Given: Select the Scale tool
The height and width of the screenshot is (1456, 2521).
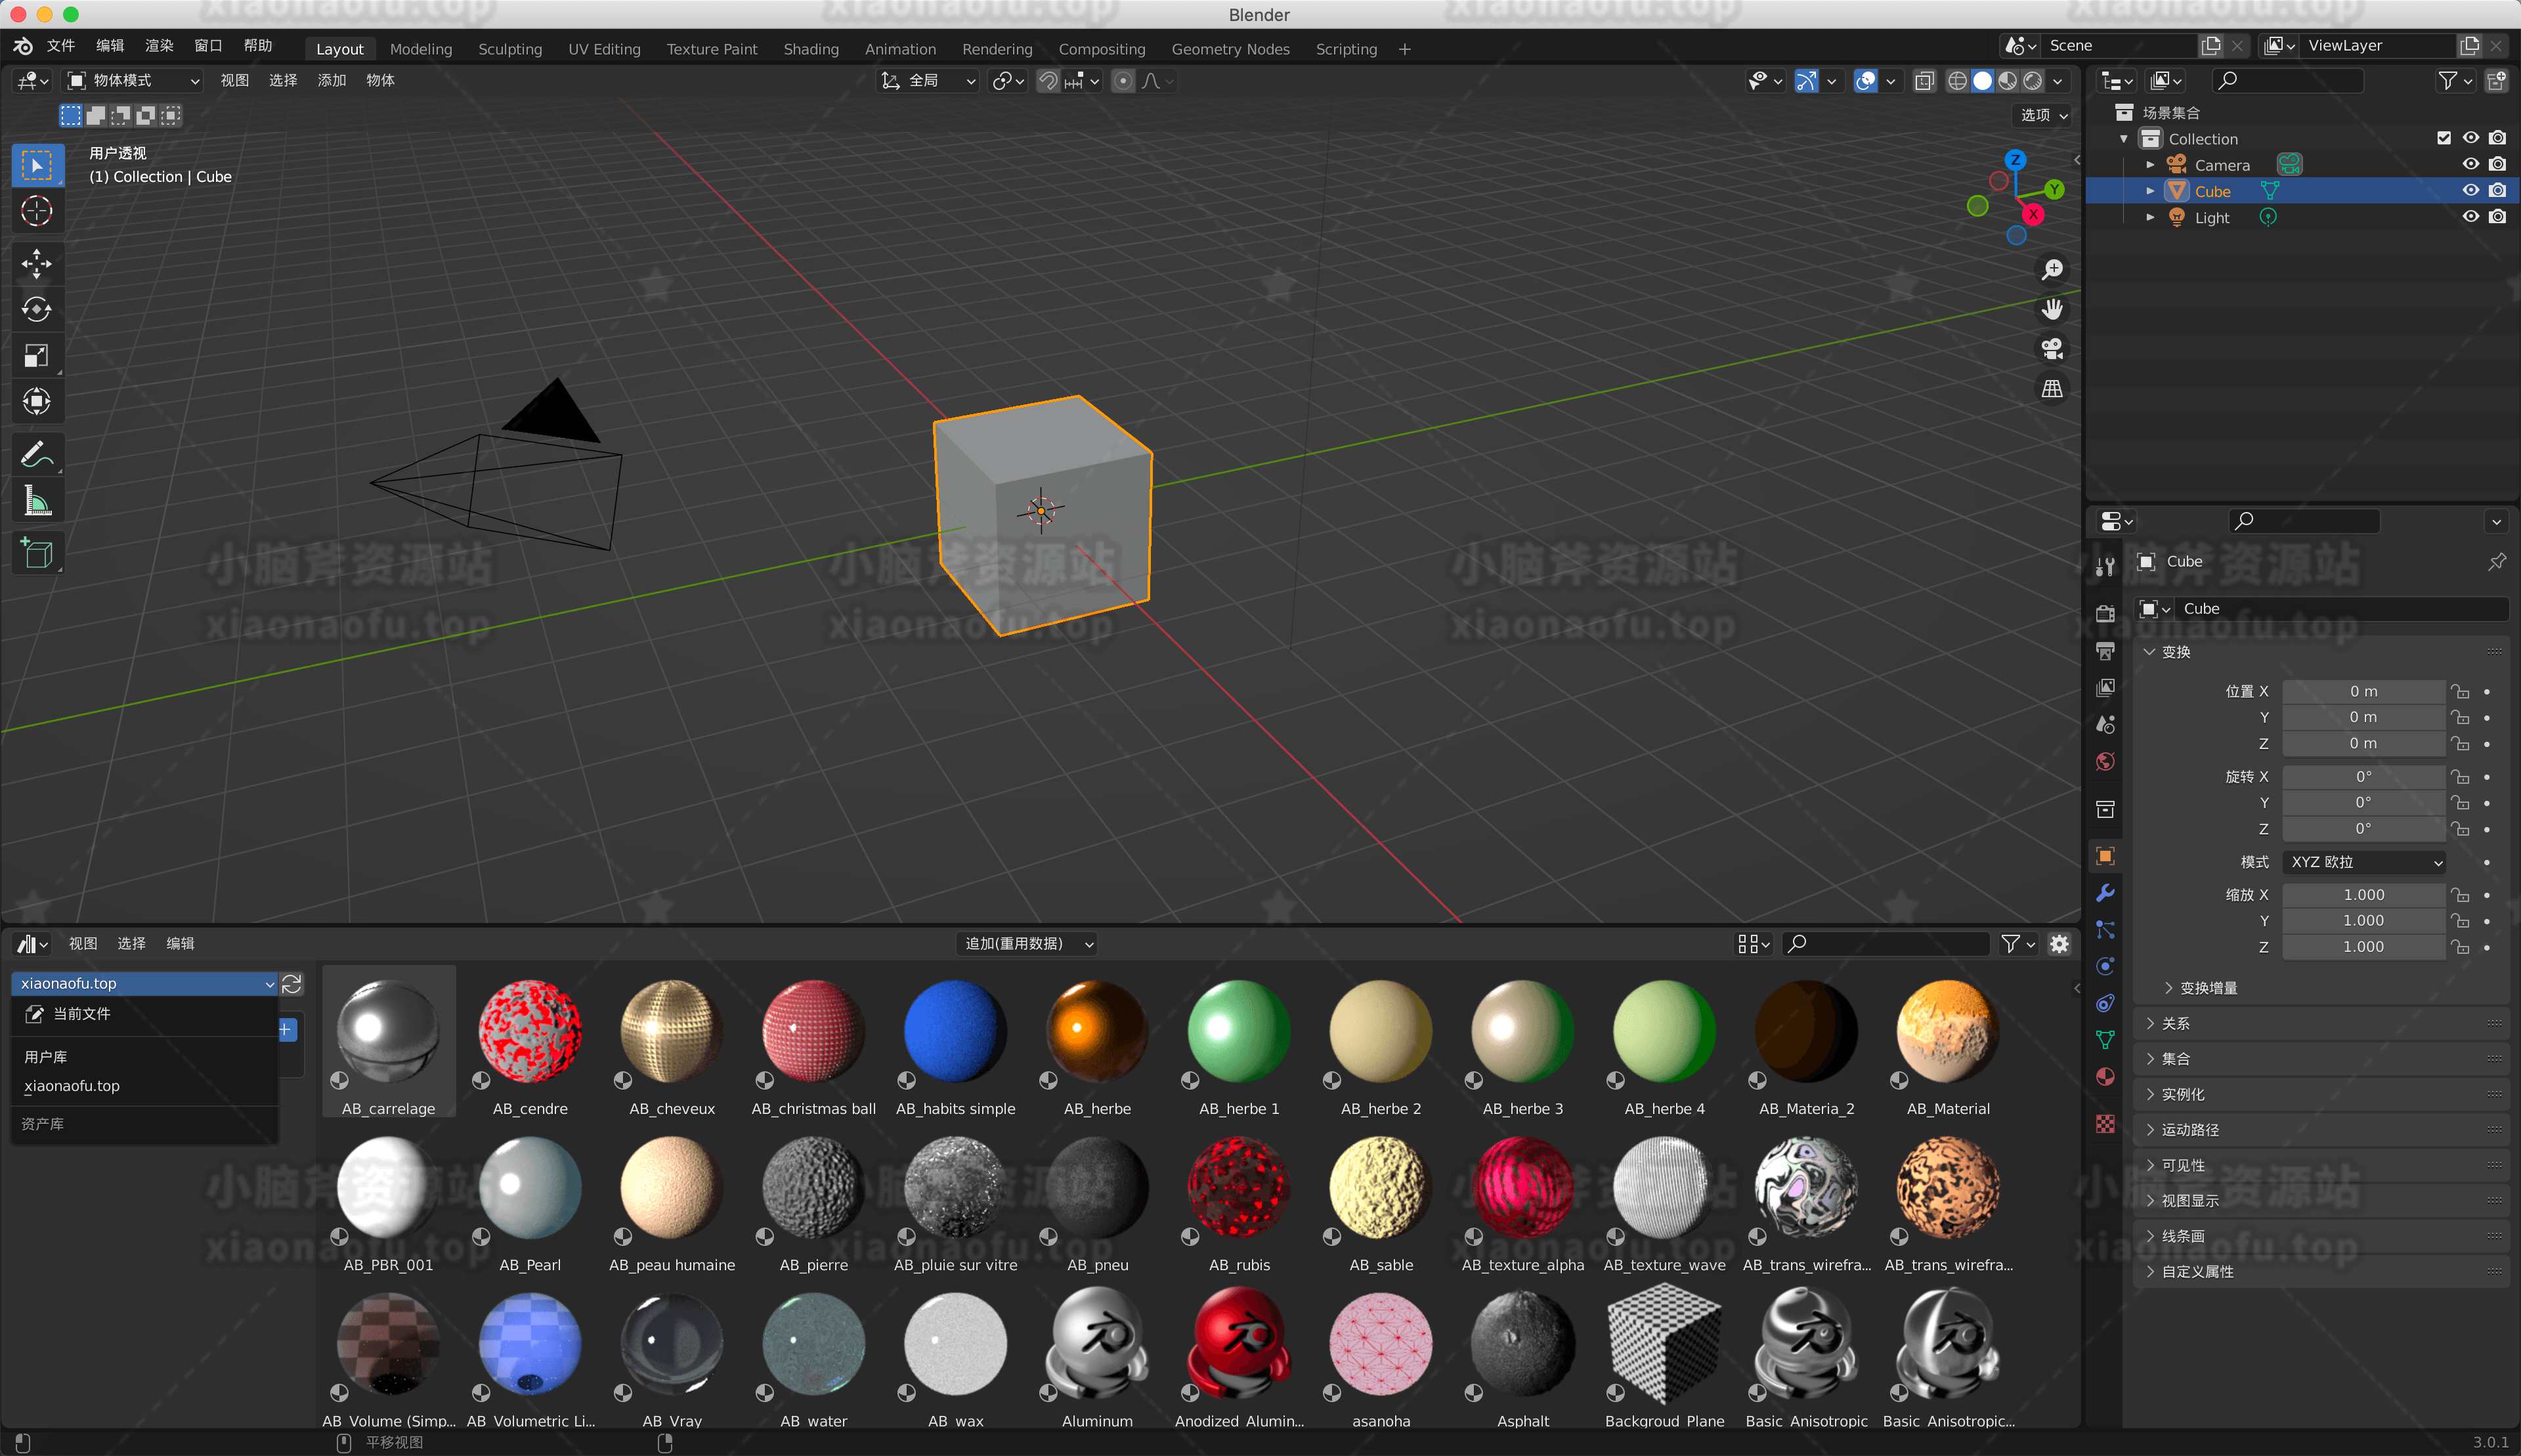Looking at the screenshot, I should coord(37,356).
